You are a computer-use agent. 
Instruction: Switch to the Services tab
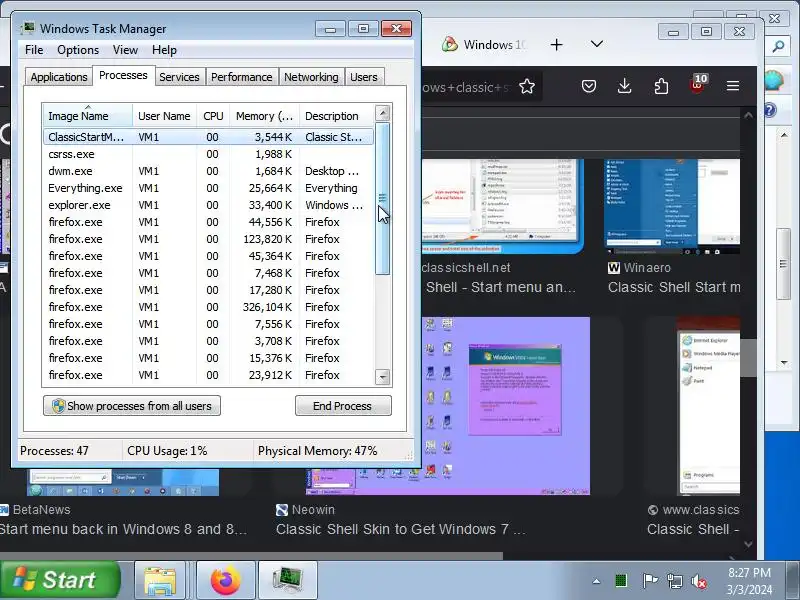click(179, 77)
